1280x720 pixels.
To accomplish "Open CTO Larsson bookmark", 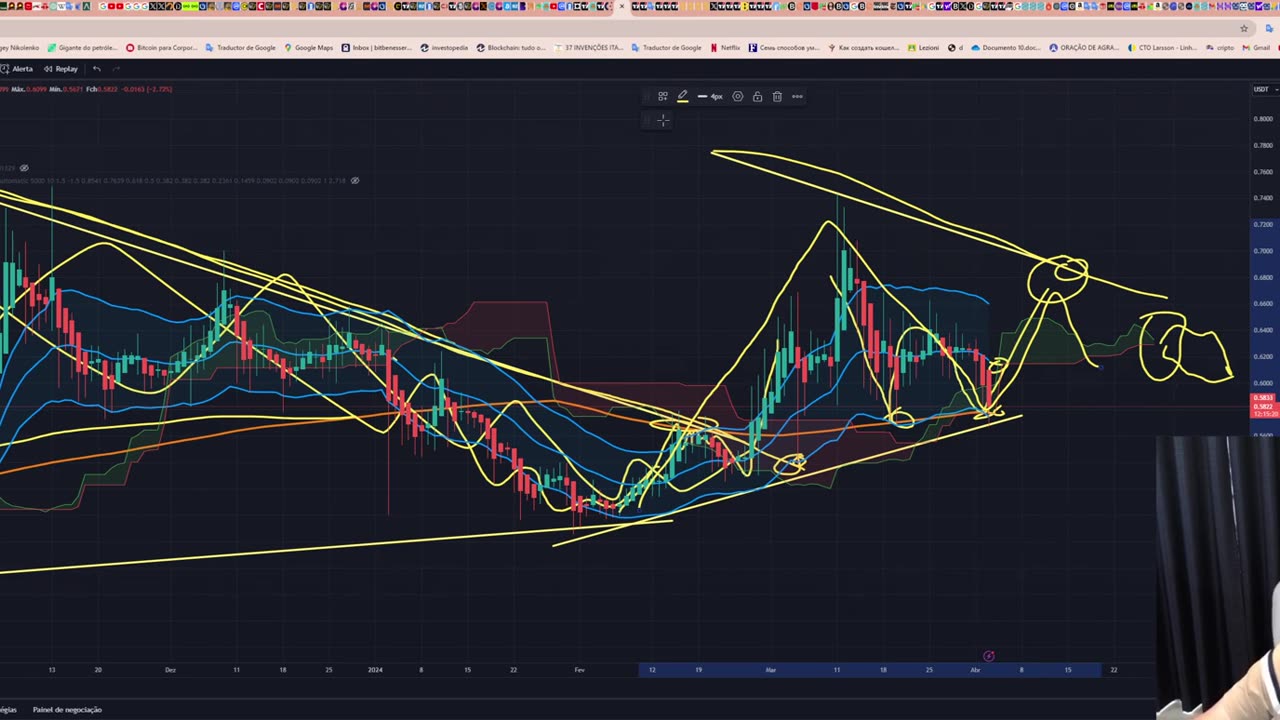I will click(x=1162, y=48).
